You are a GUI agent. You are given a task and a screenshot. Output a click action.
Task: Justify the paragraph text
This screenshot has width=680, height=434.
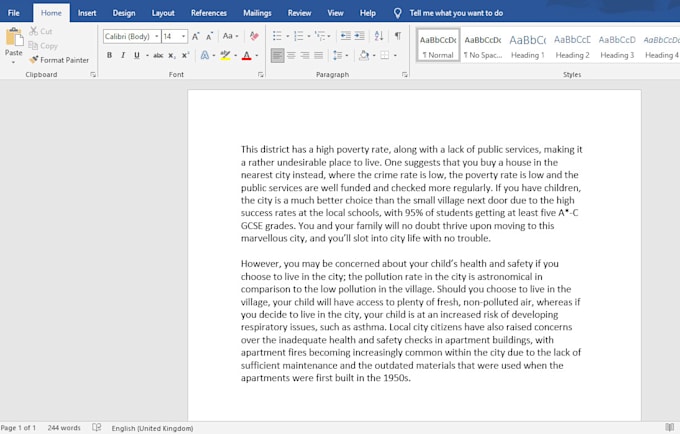319,55
